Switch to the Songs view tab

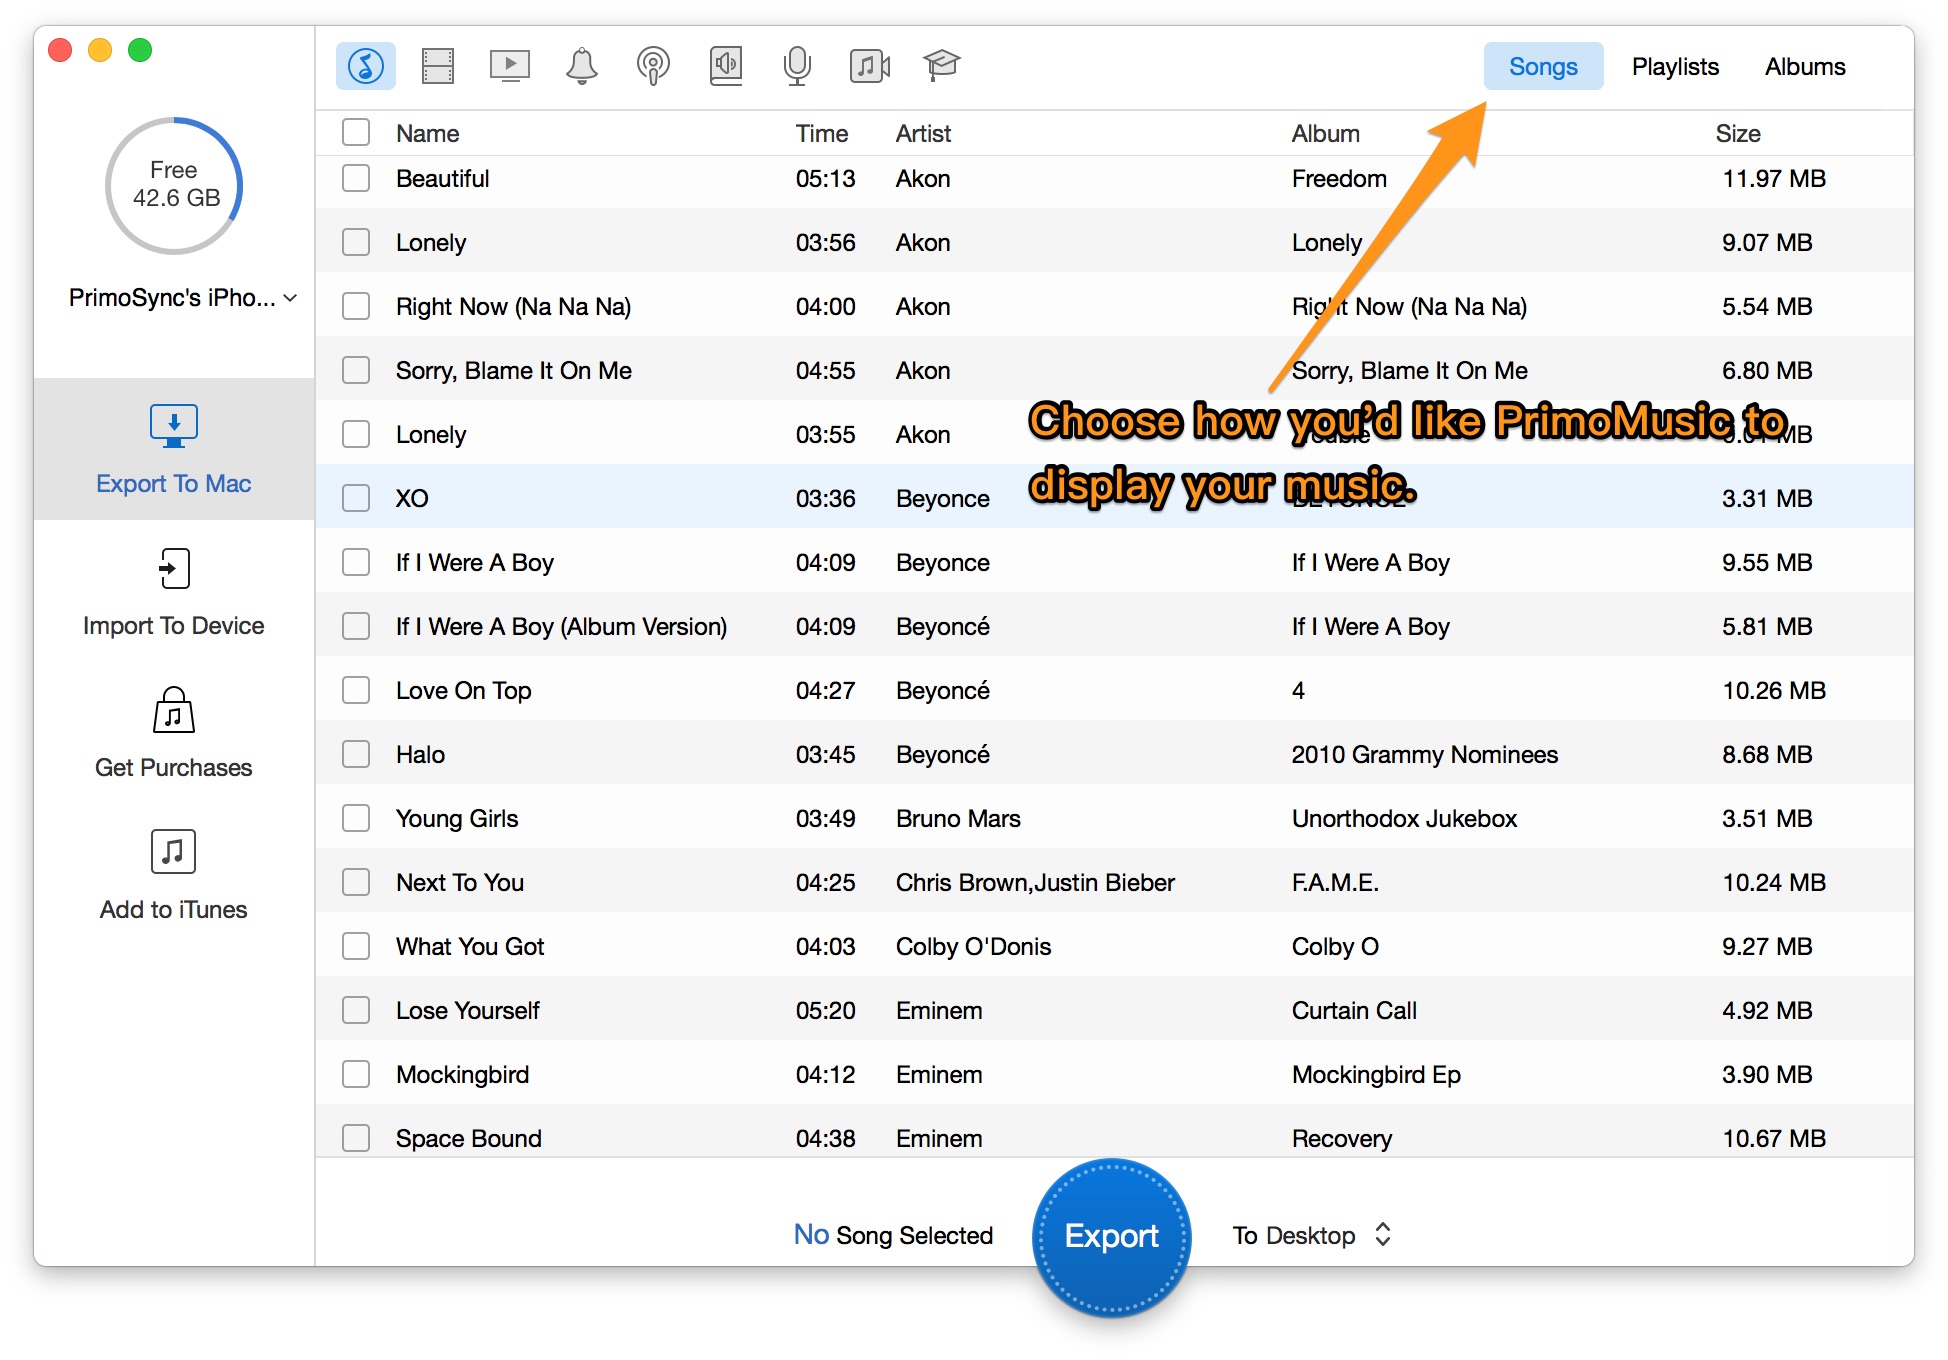[x=1543, y=66]
